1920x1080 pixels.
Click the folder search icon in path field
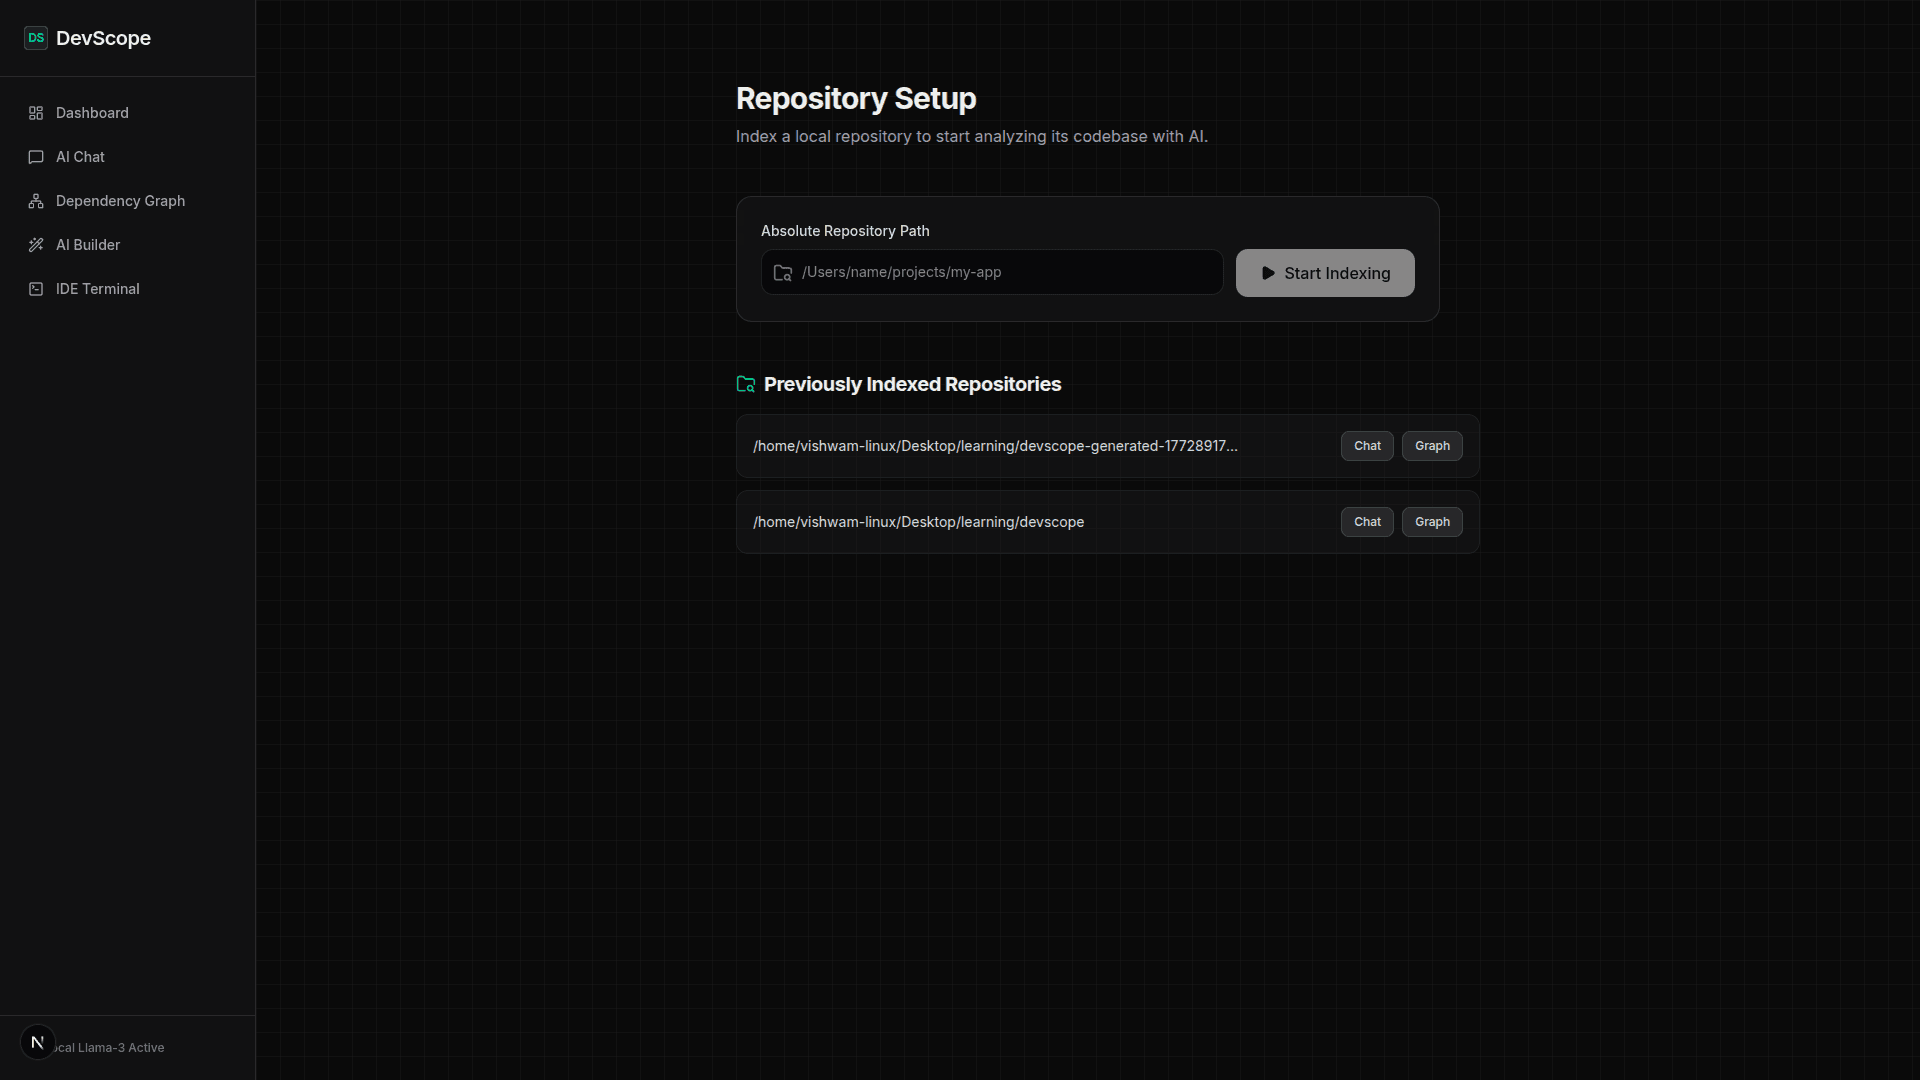pos(783,273)
